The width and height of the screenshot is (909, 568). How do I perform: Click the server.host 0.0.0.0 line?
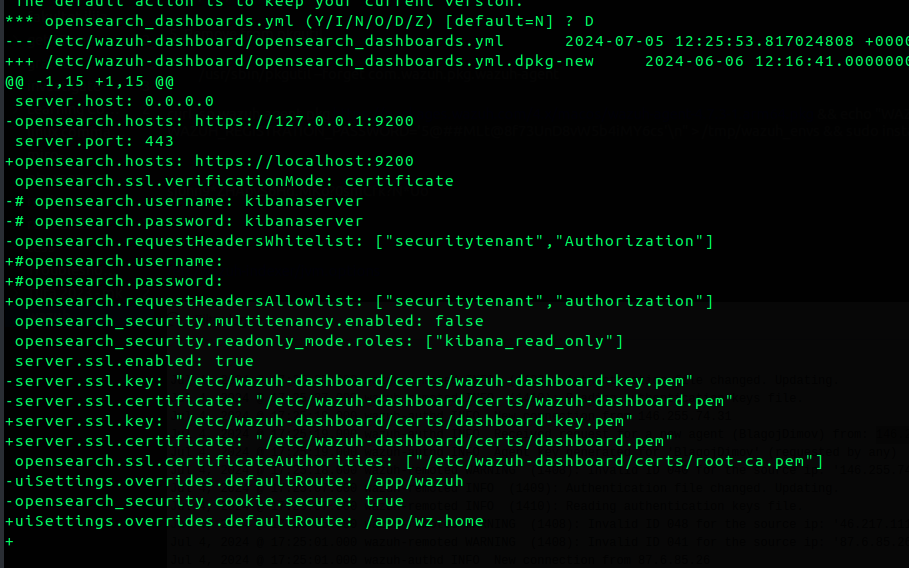click(x=114, y=101)
